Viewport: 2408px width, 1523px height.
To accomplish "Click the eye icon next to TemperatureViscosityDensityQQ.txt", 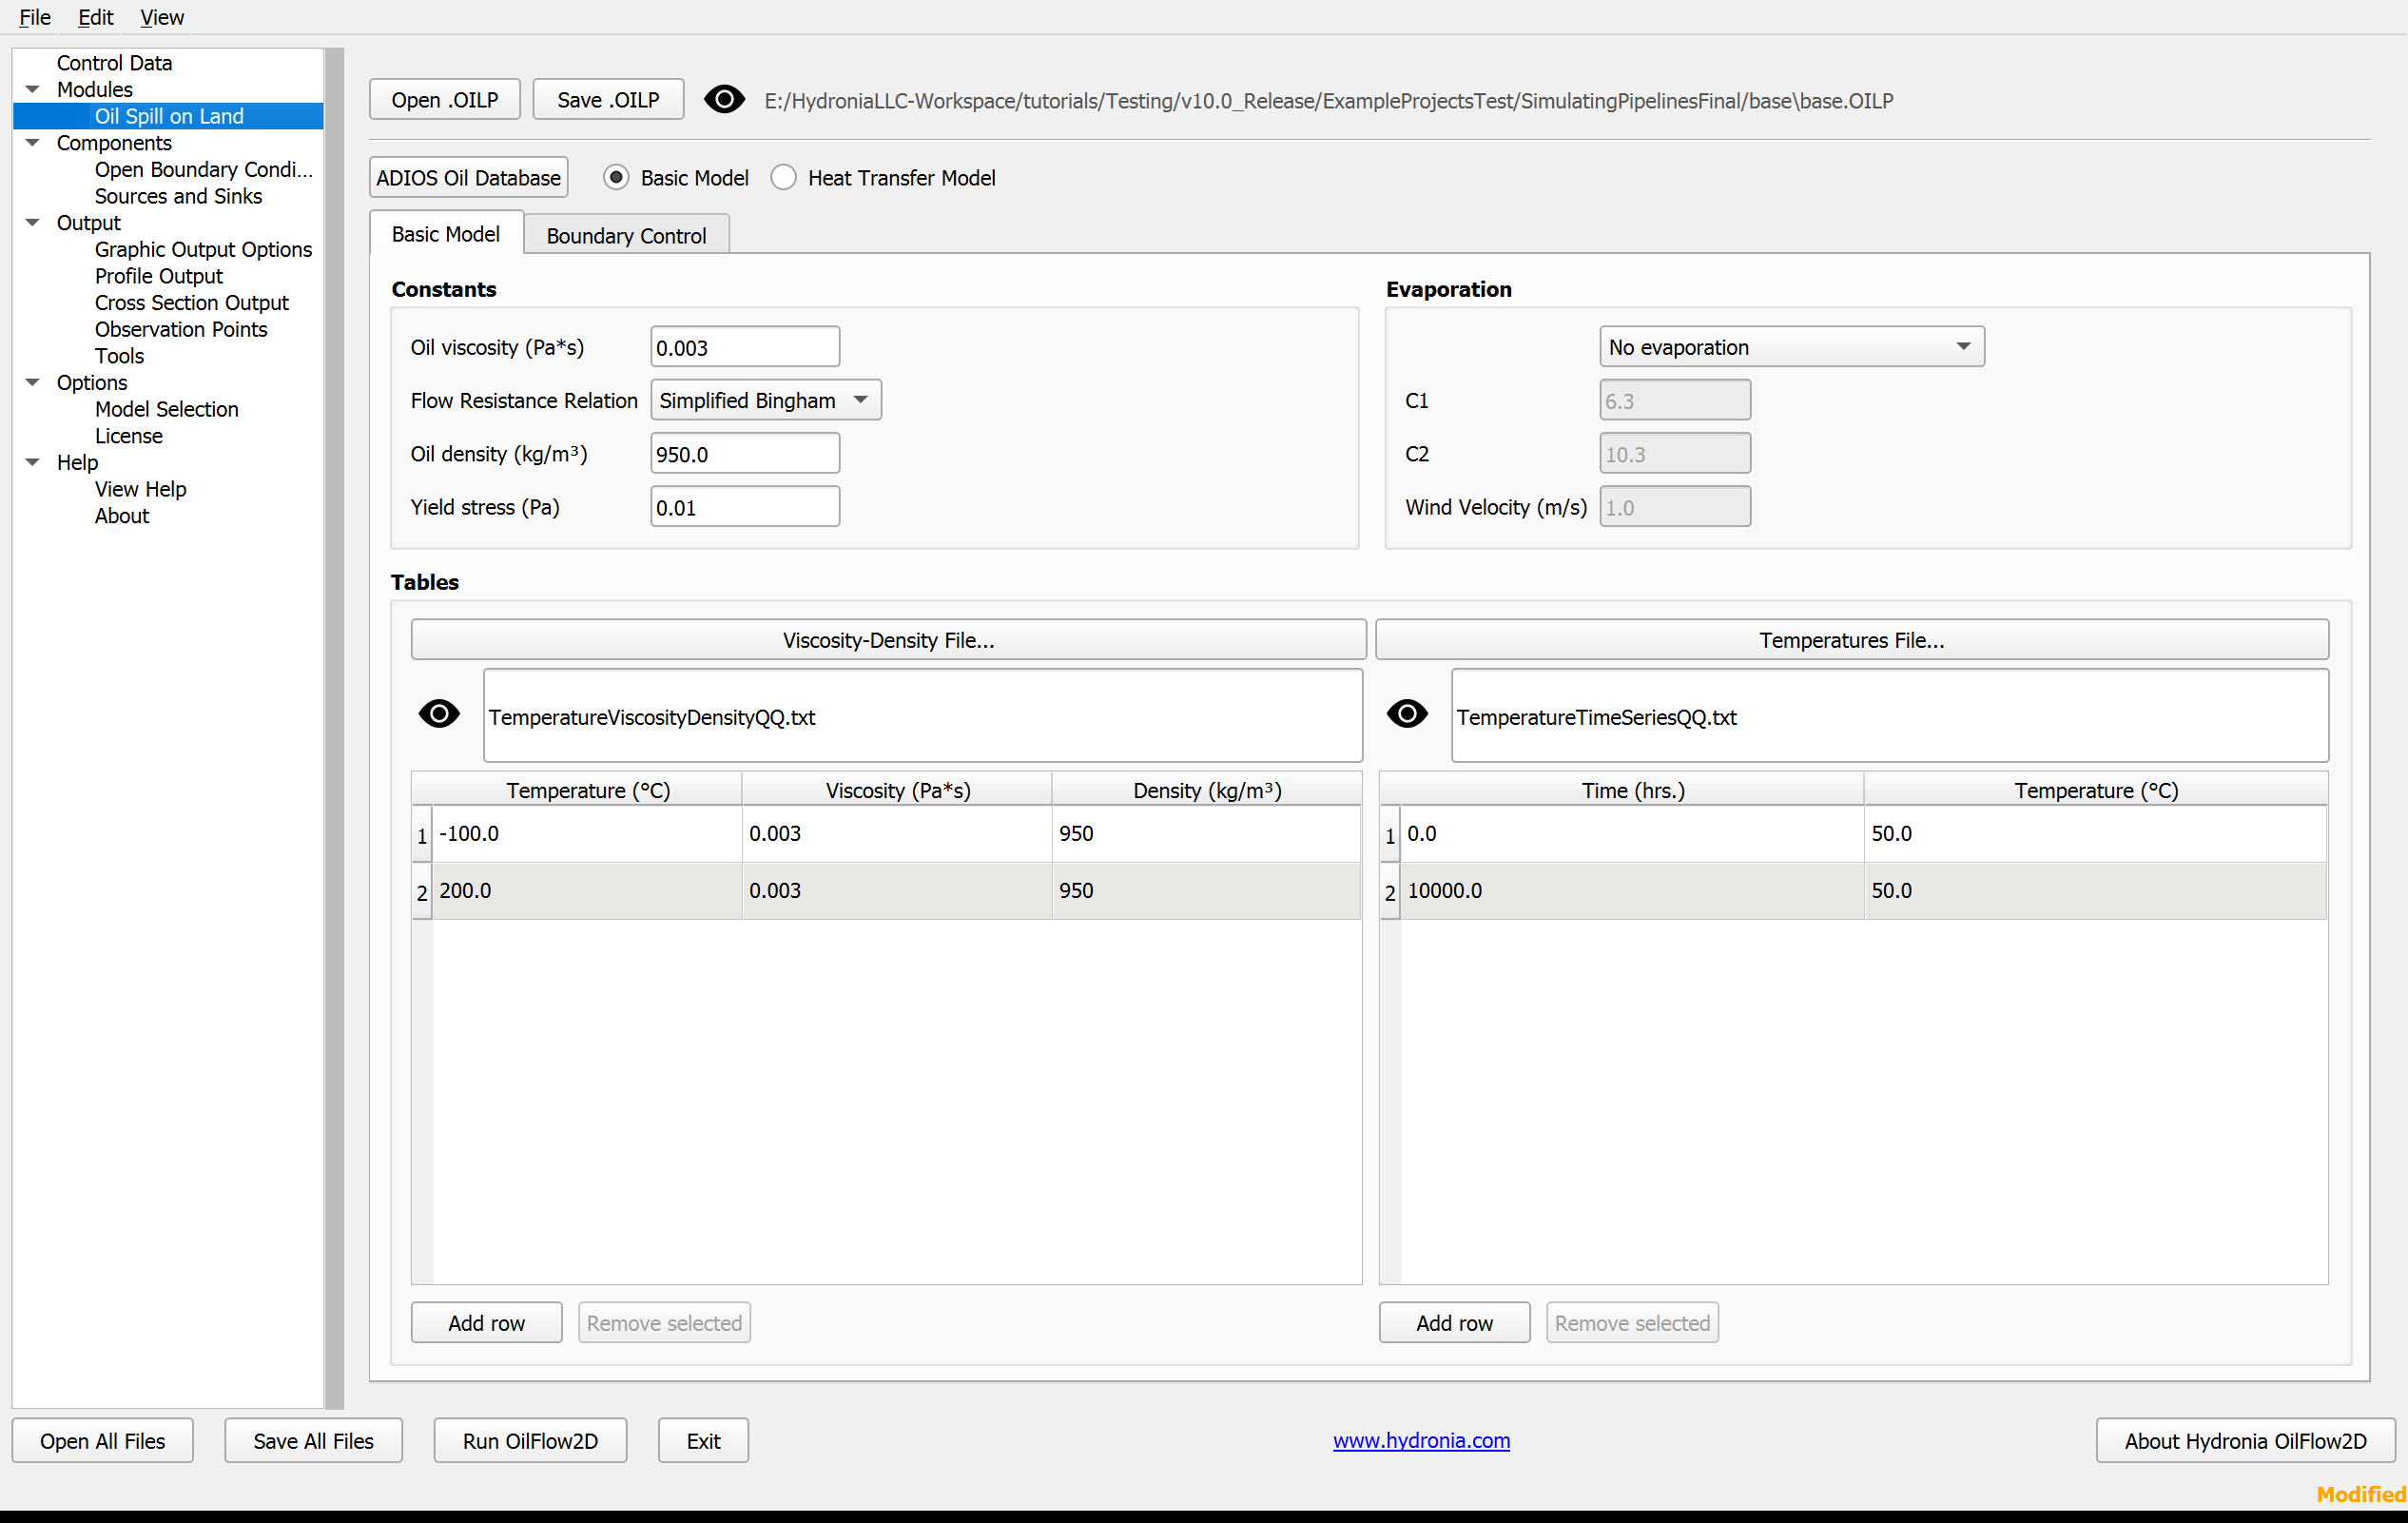I will click(x=439, y=714).
